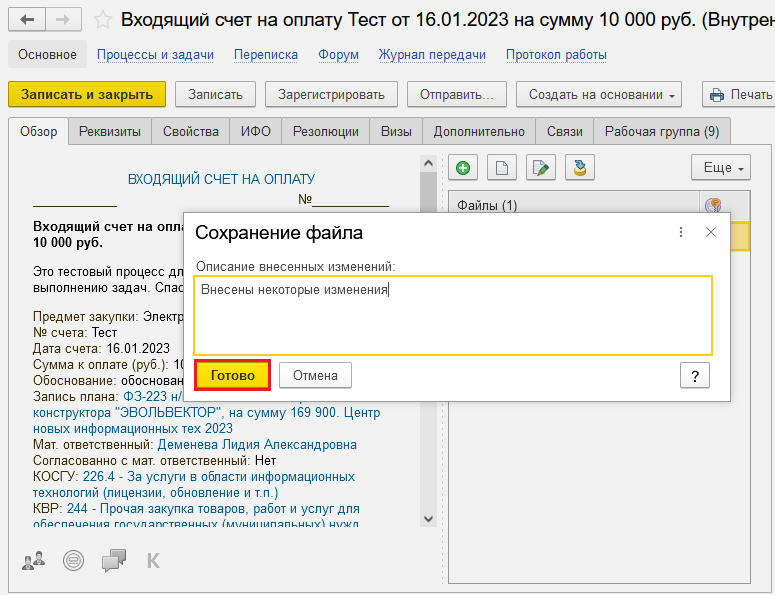Click the scrollbar down arrow in overview

coord(428,519)
